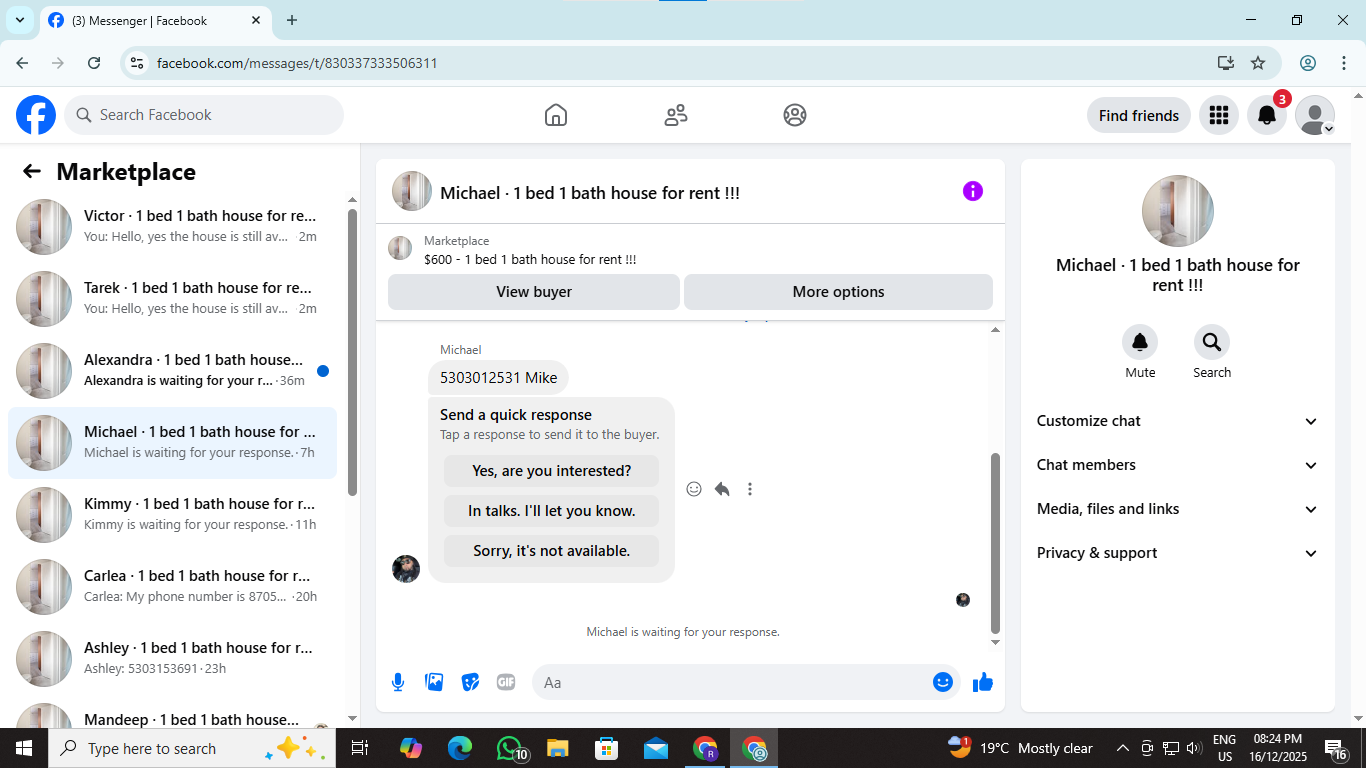Viewport: 1366px width, 768px height.
Task: Open the Mail app from taskbar
Action: (656, 748)
